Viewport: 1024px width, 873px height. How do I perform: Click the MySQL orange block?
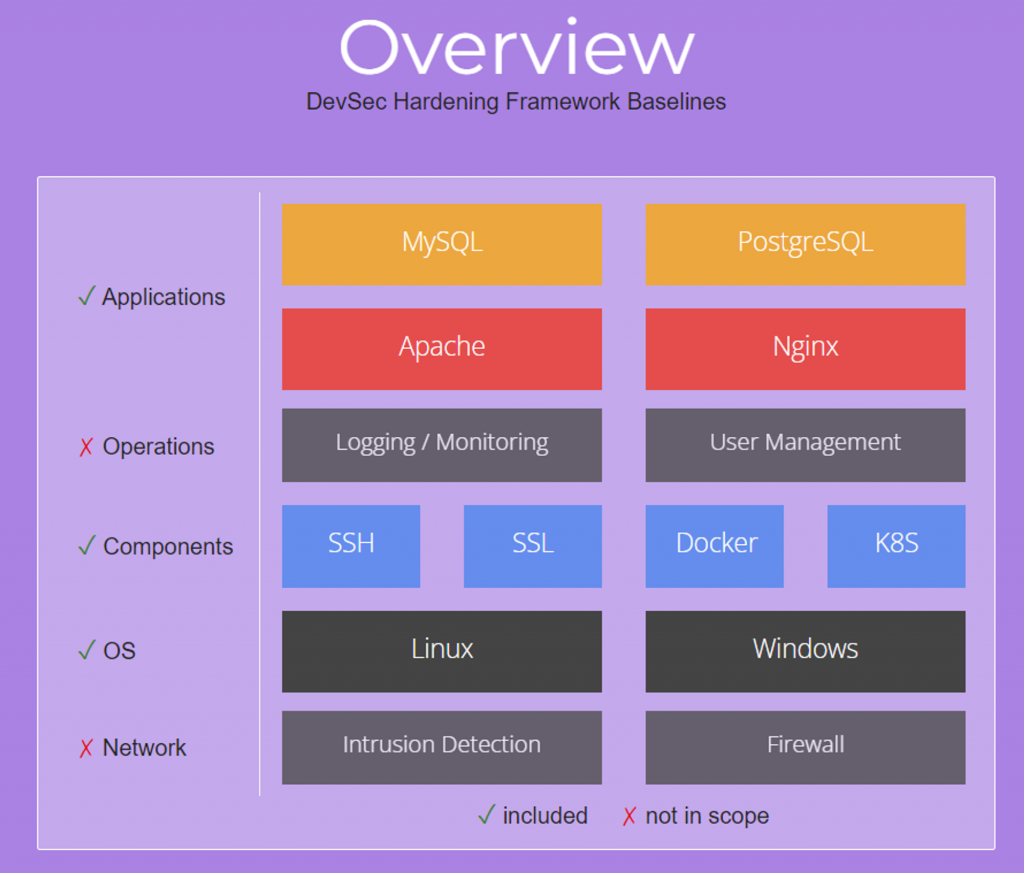pos(441,244)
